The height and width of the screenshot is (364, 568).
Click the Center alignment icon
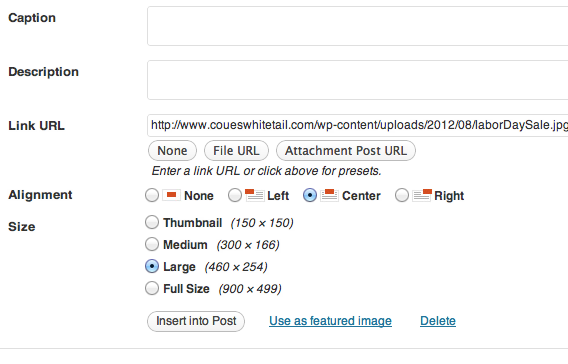click(x=329, y=195)
